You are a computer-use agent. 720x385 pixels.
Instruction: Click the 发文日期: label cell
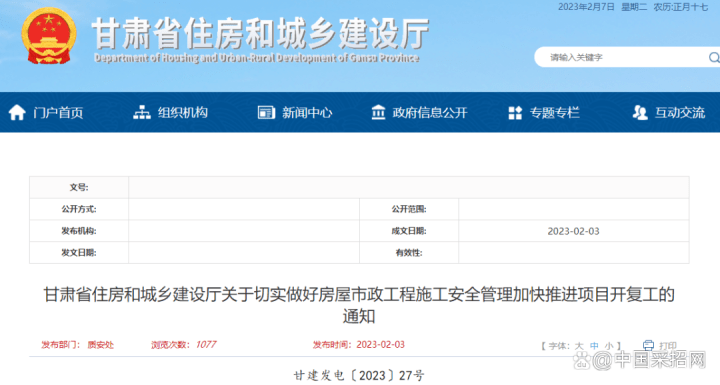pos(79,253)
